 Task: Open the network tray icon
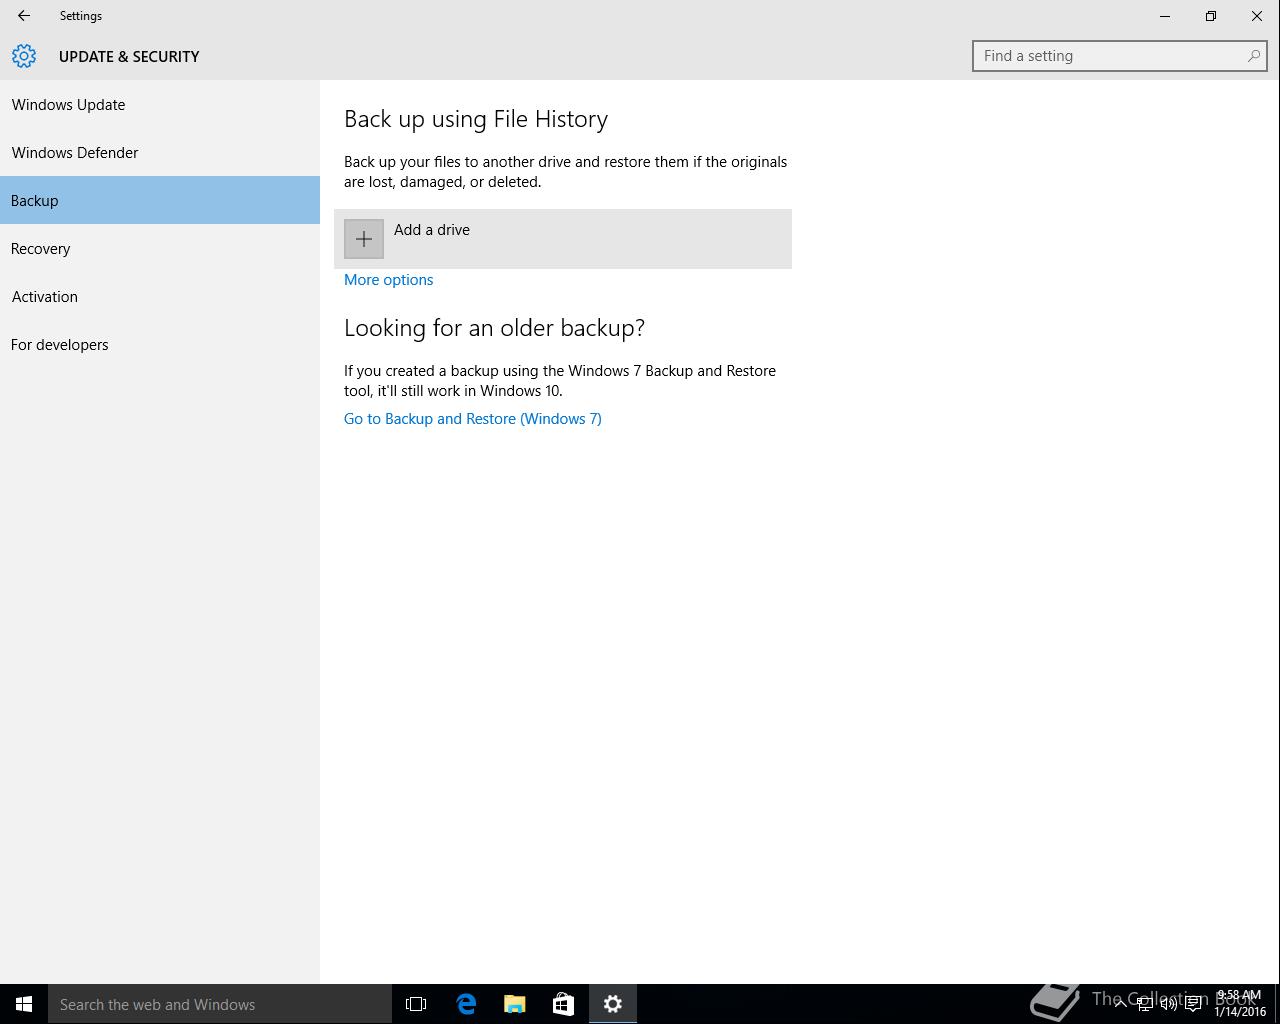click(1144, 1004)
